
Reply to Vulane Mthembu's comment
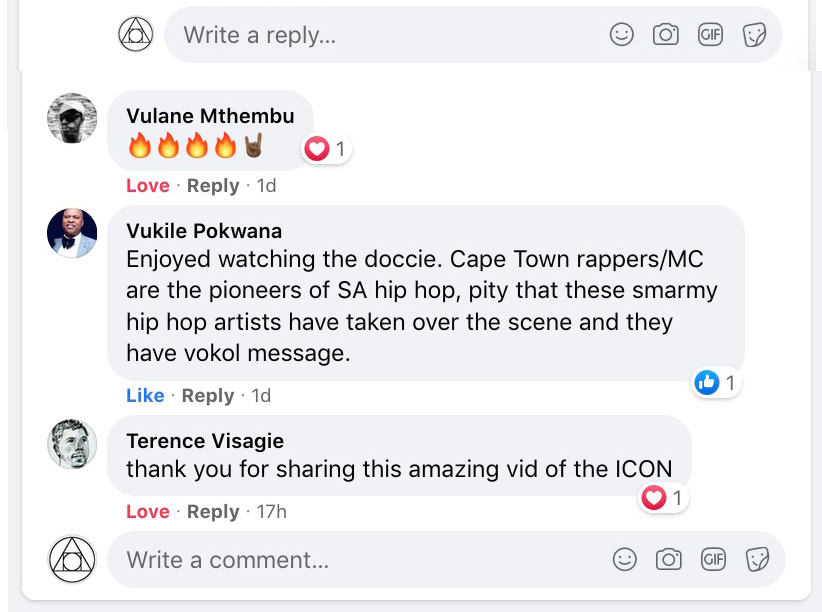pyautogui.click(x=213, y=186)
